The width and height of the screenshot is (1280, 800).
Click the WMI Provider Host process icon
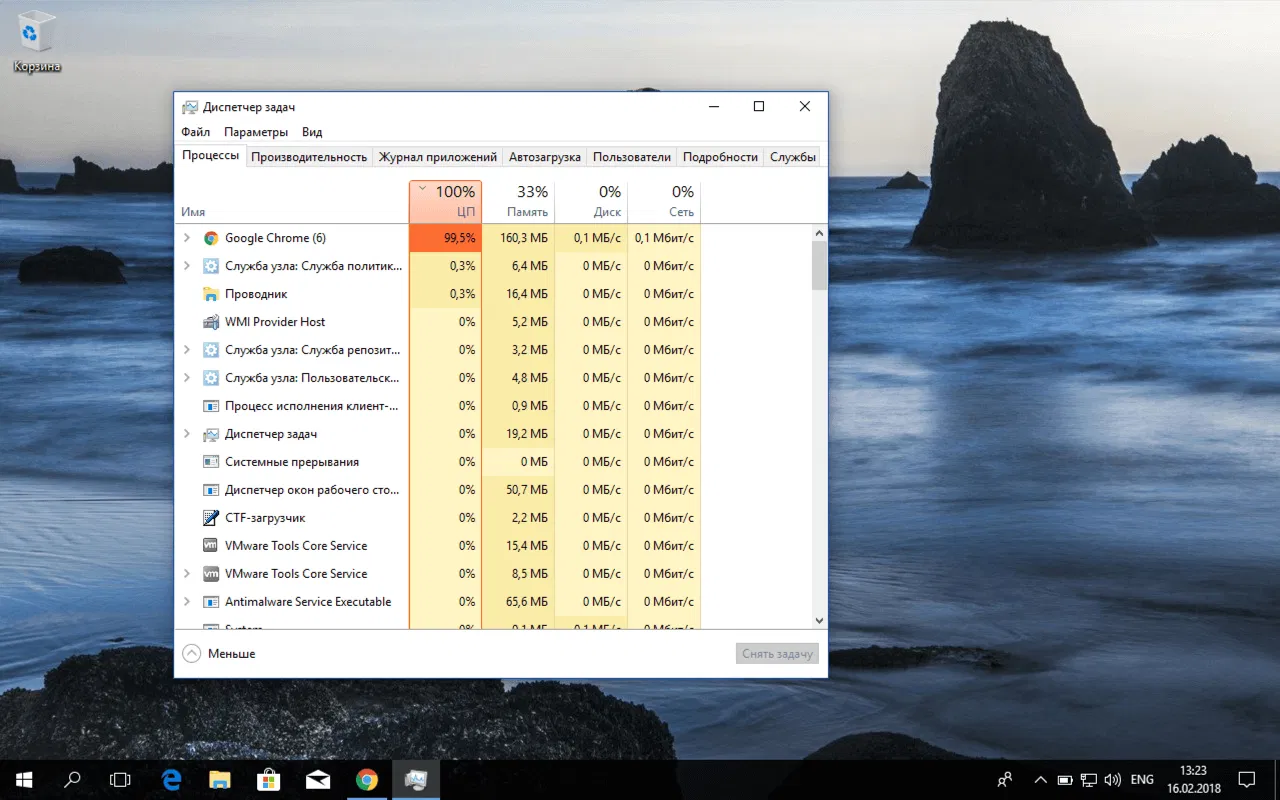(x=211, y=321)
